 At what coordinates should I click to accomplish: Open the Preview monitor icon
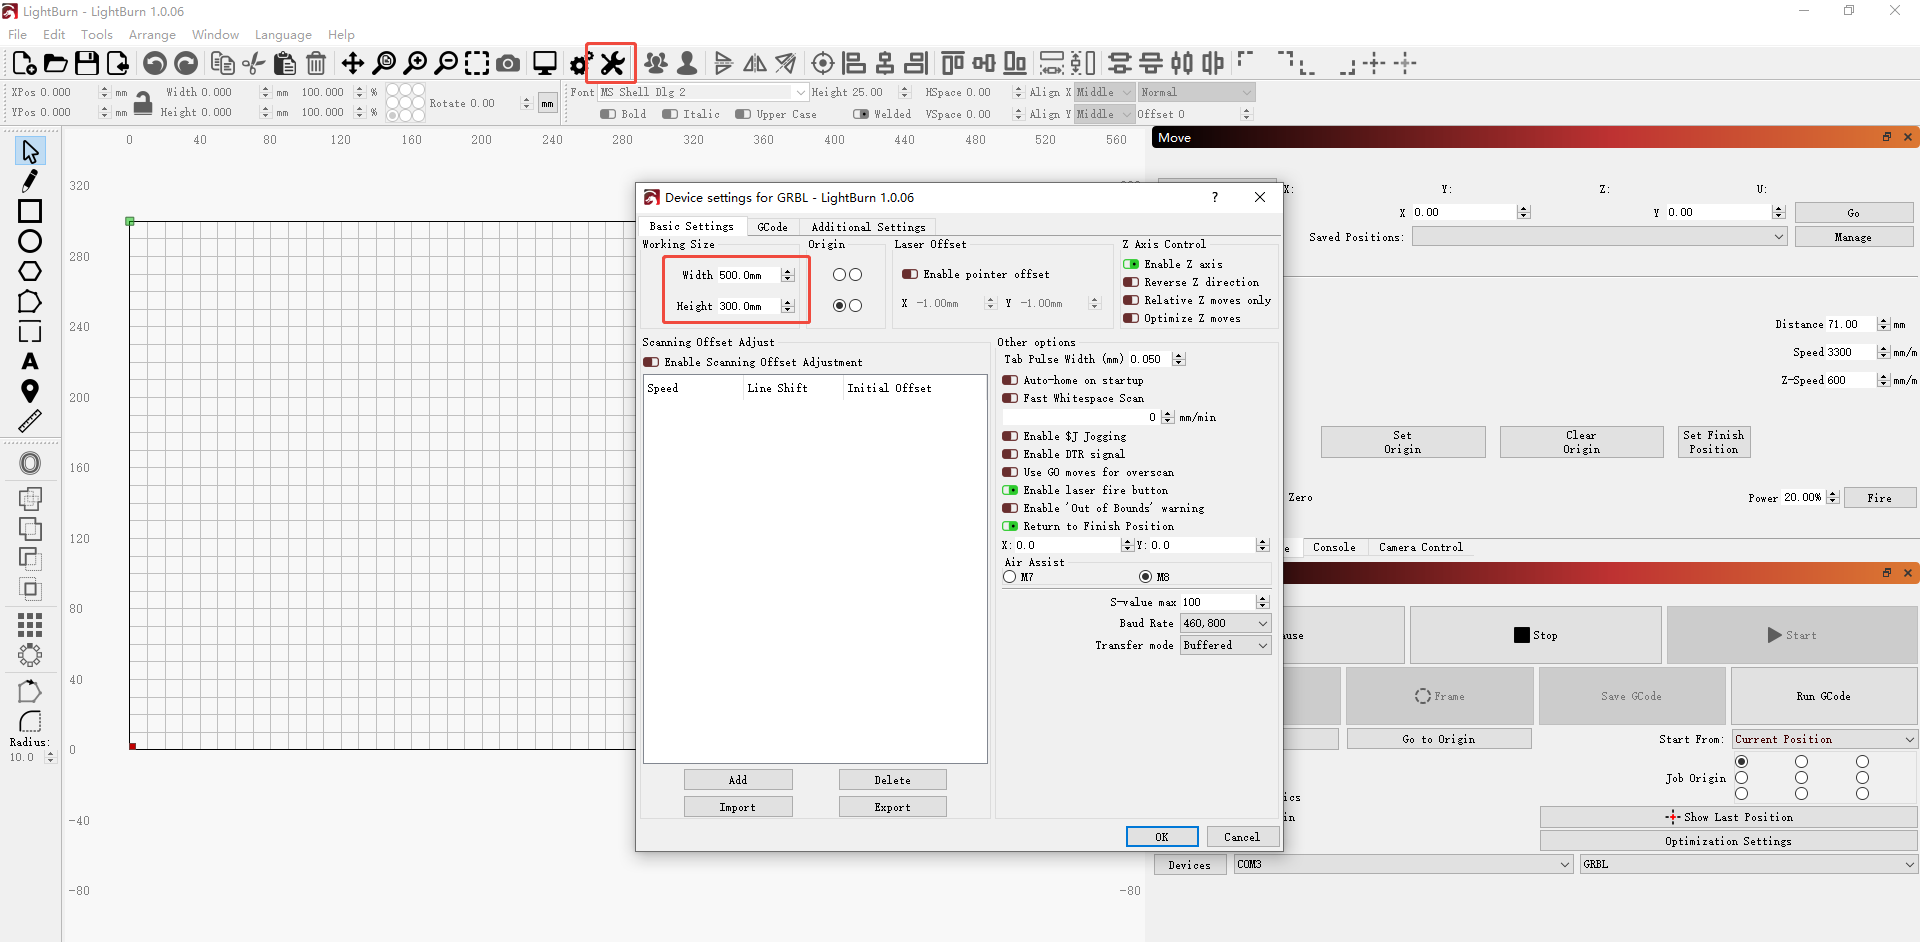click(x=545, y=63)
